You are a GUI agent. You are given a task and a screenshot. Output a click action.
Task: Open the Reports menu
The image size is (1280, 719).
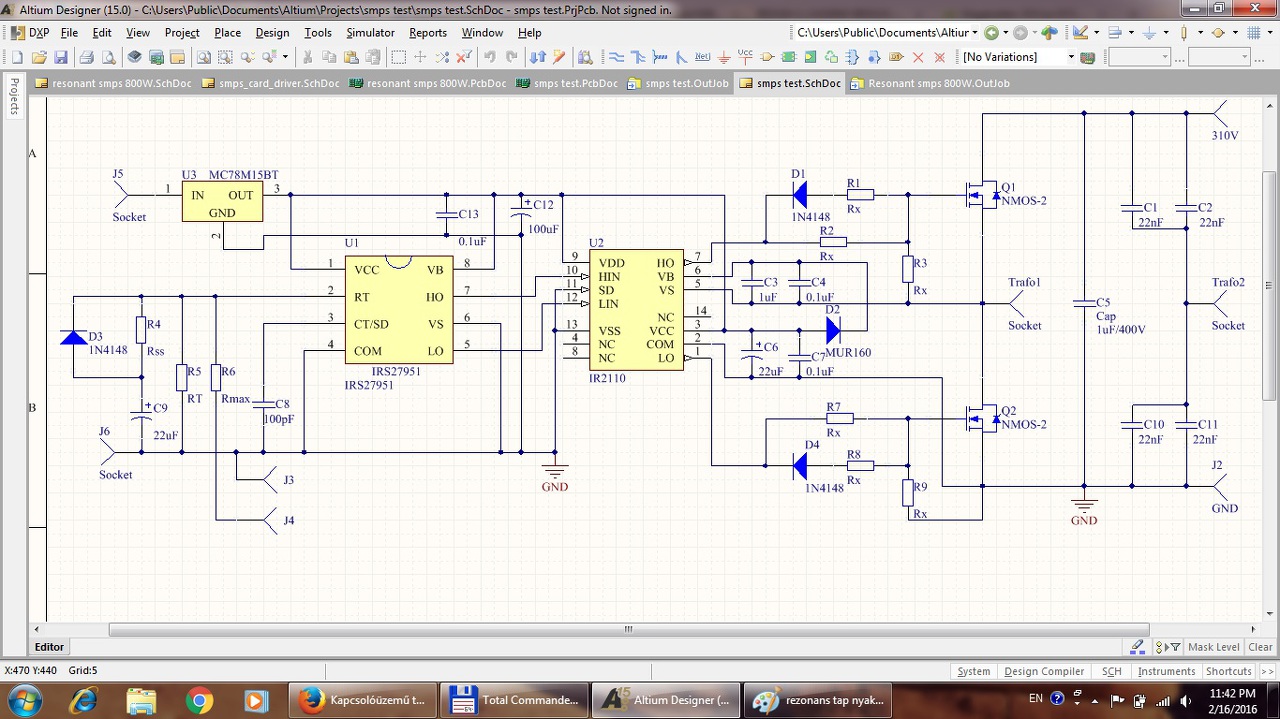[428, 33]
